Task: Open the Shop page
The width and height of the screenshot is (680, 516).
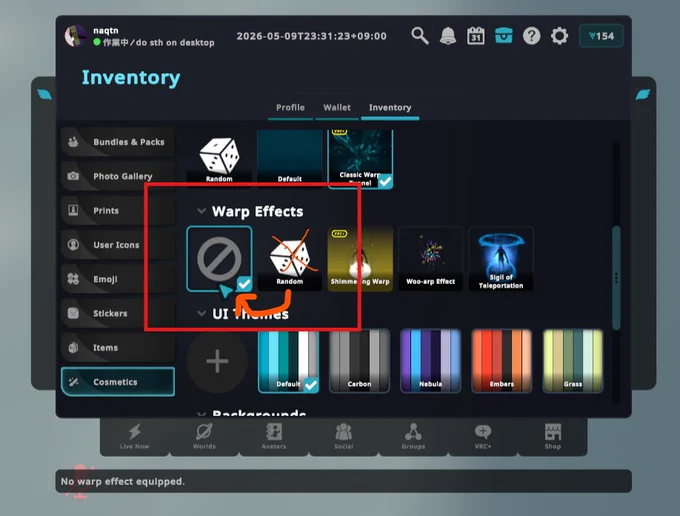Action: [x=552, y=436]
